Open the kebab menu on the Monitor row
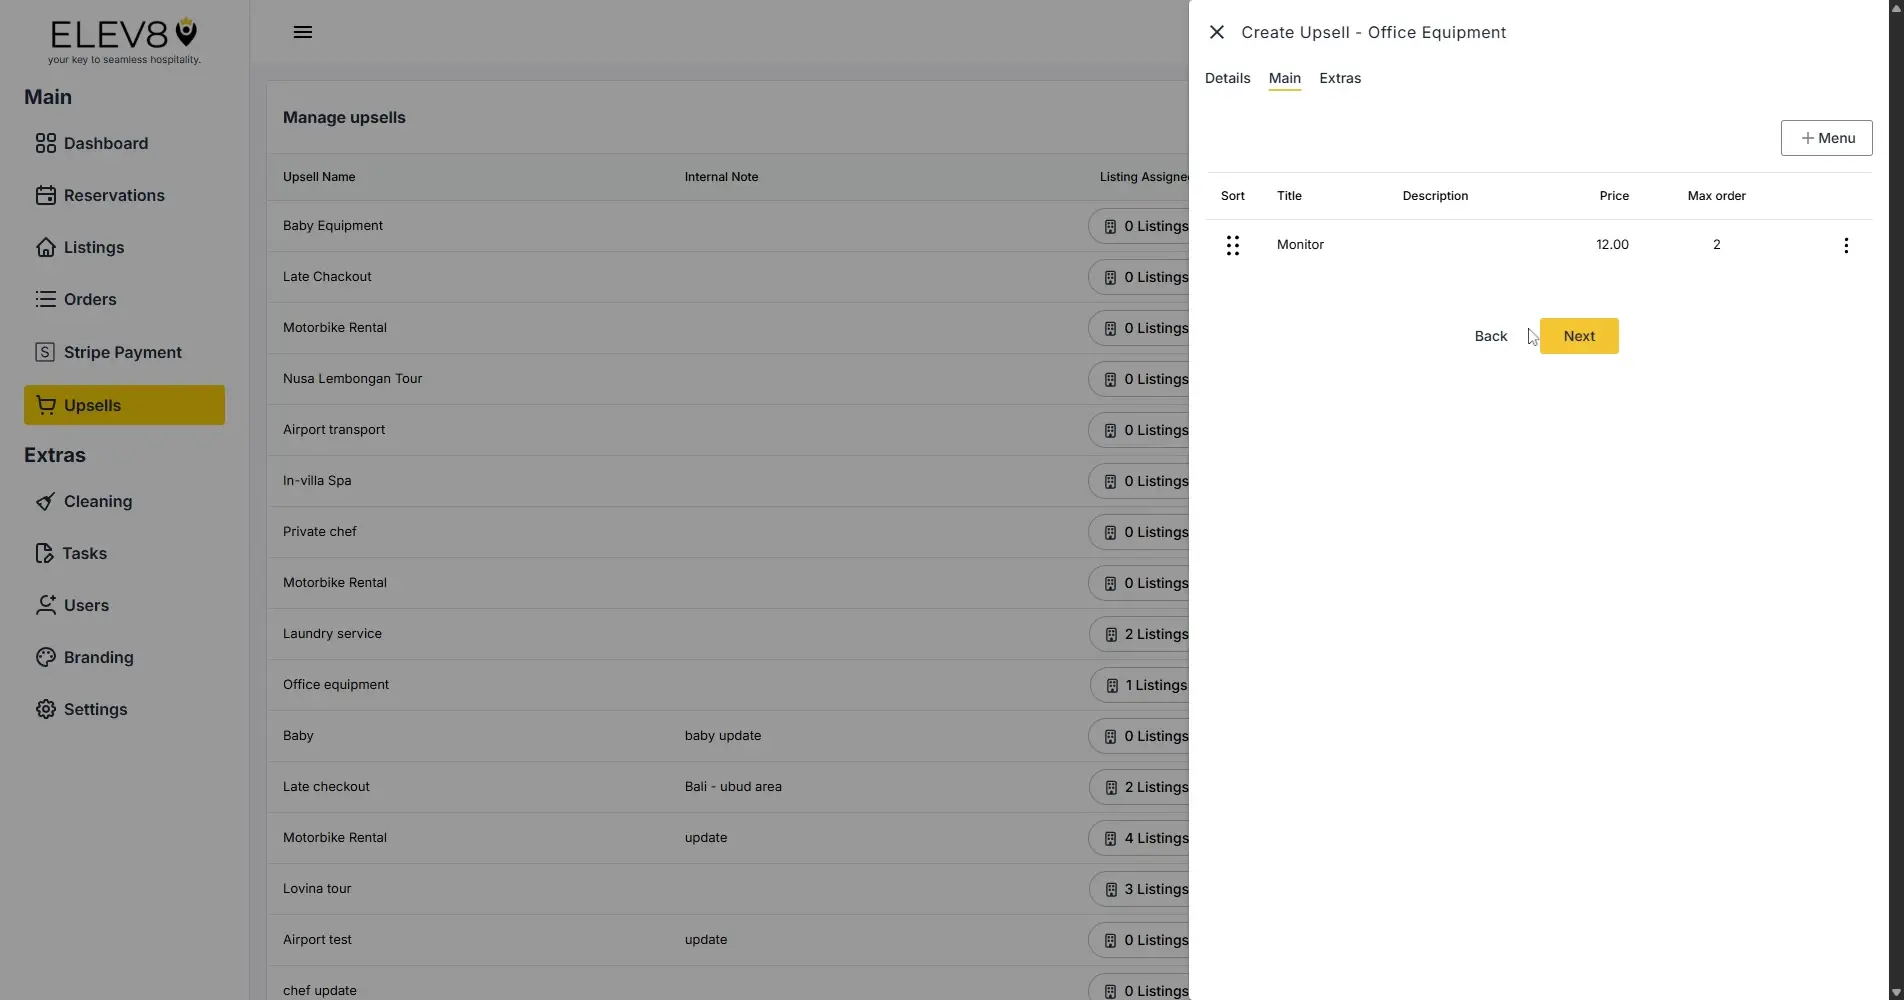Image resolution: width=1904 pixels, height=1000 pixels. 1846,245
